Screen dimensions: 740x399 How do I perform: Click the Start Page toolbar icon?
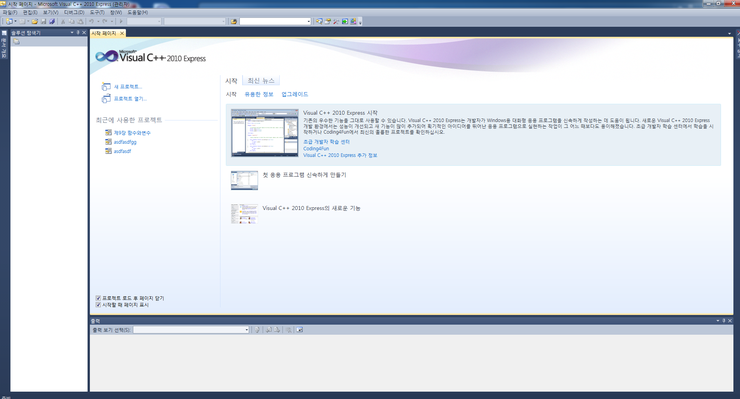[345, 21]
